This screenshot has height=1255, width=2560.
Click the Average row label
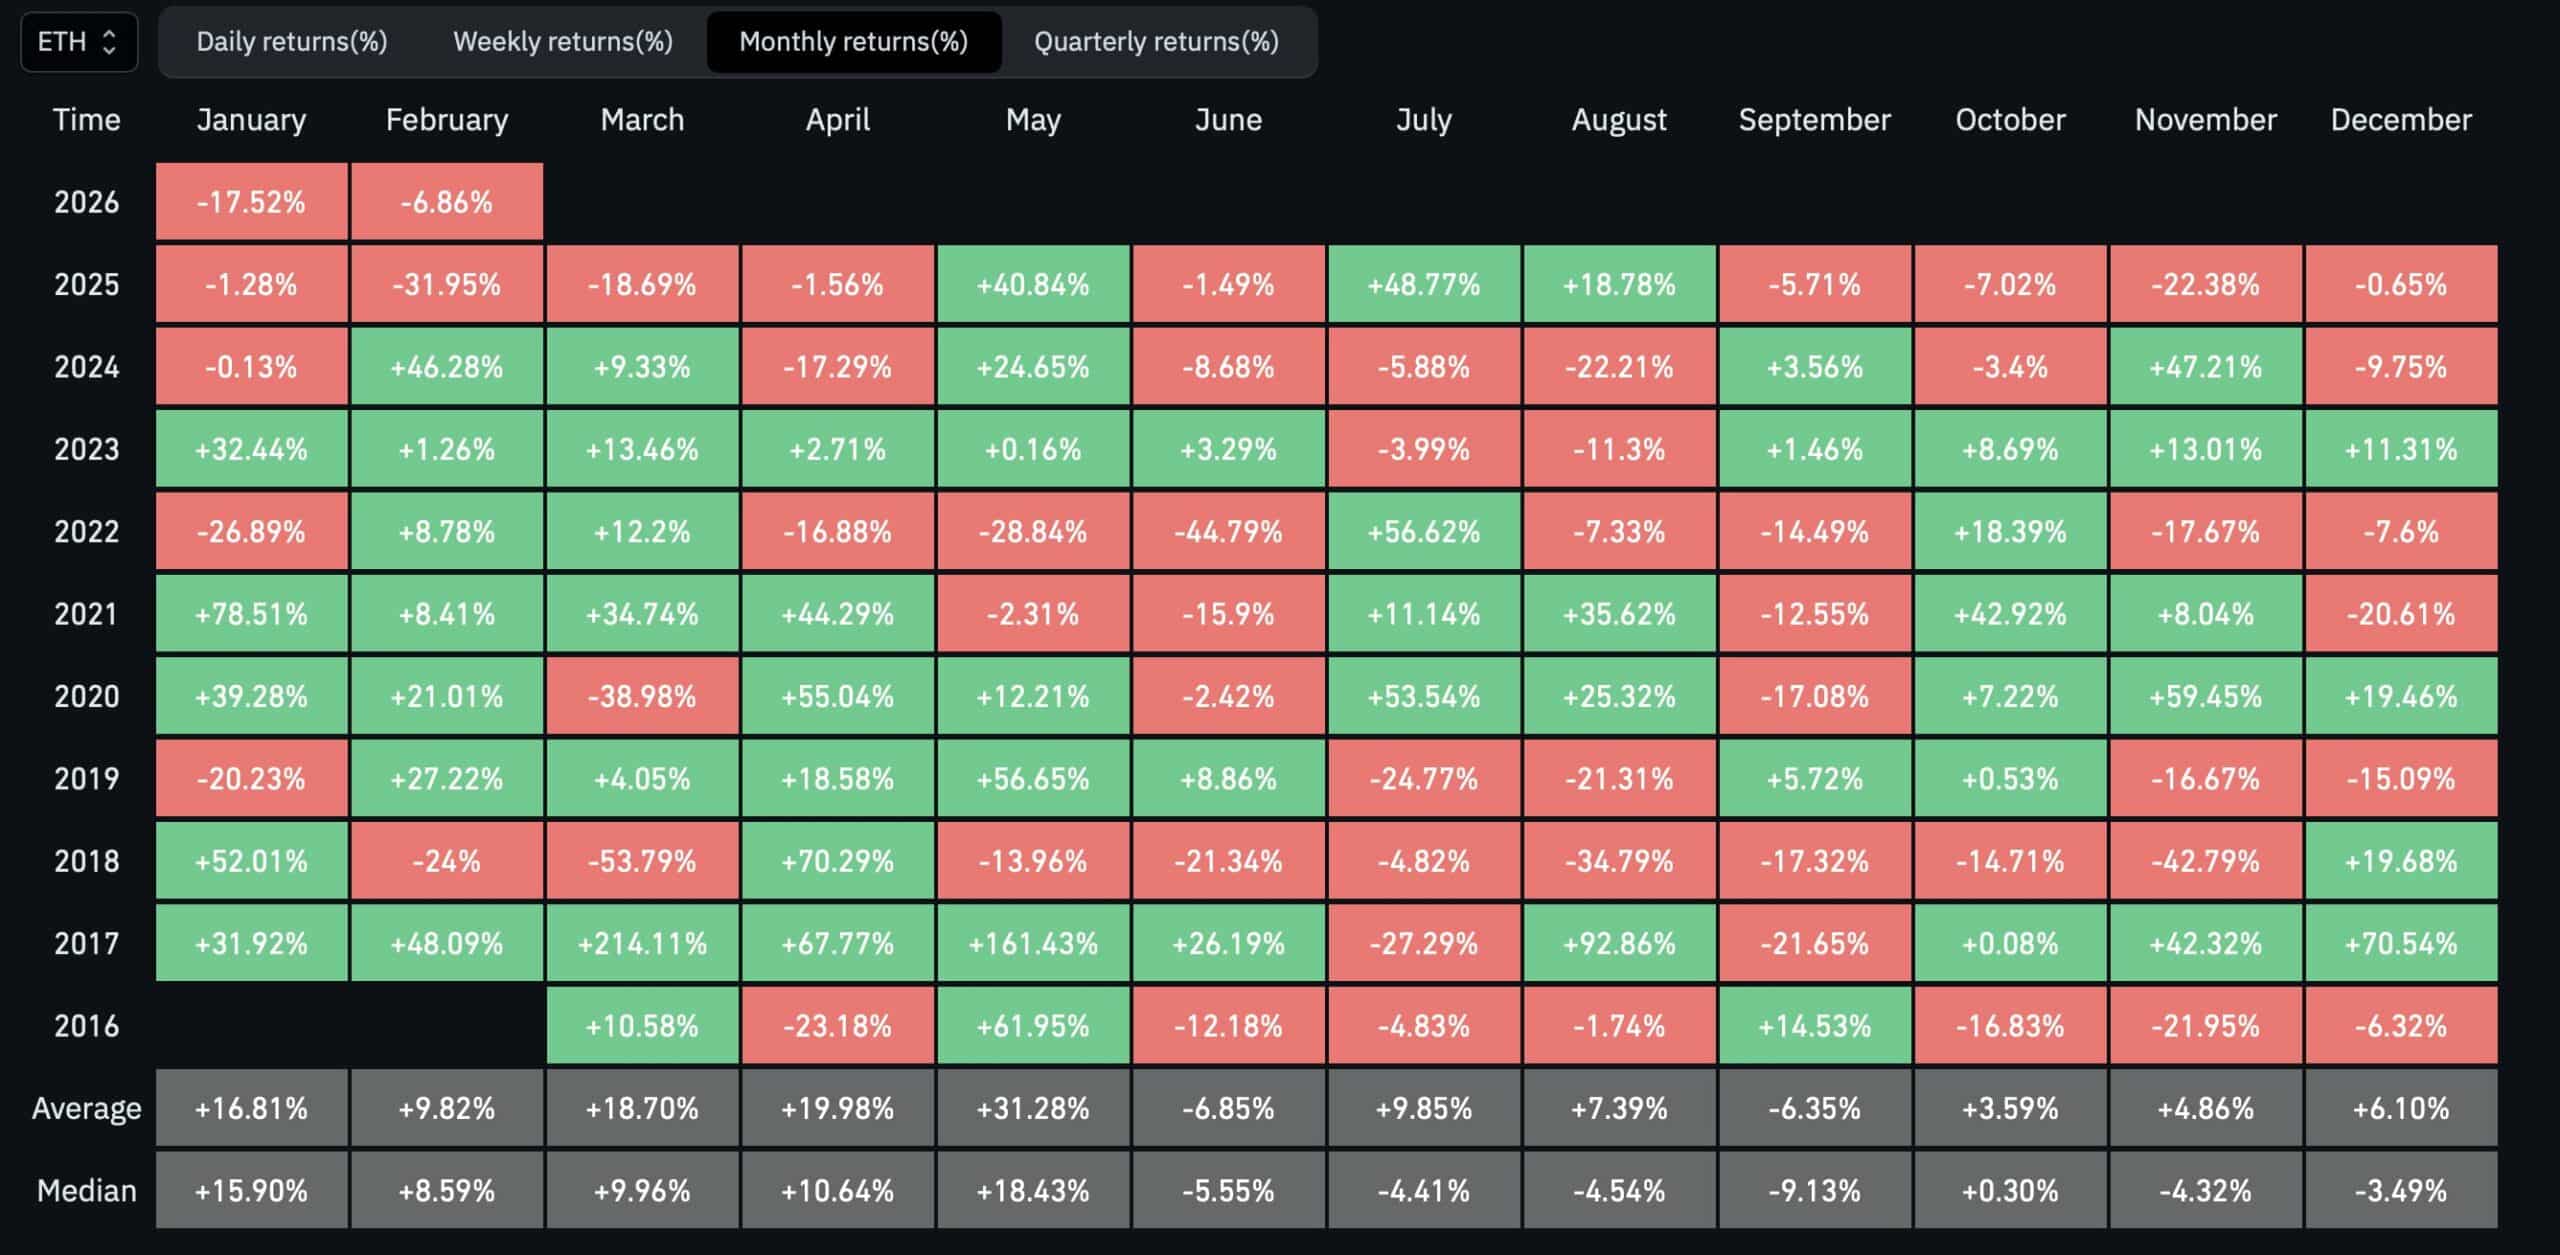86,1107
